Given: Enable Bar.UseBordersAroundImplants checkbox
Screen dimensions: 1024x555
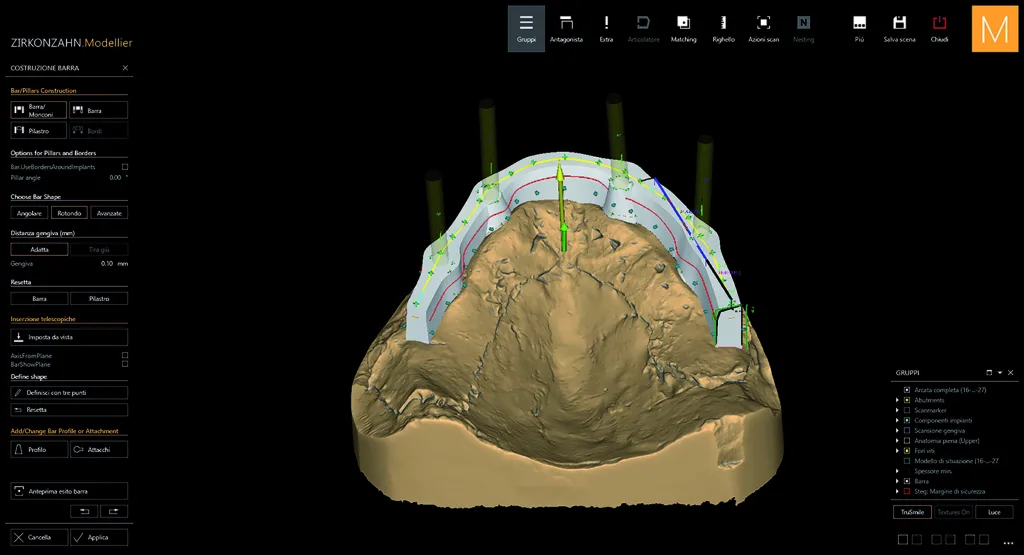Looking at the screenshot, I should (x=125, y=167).
